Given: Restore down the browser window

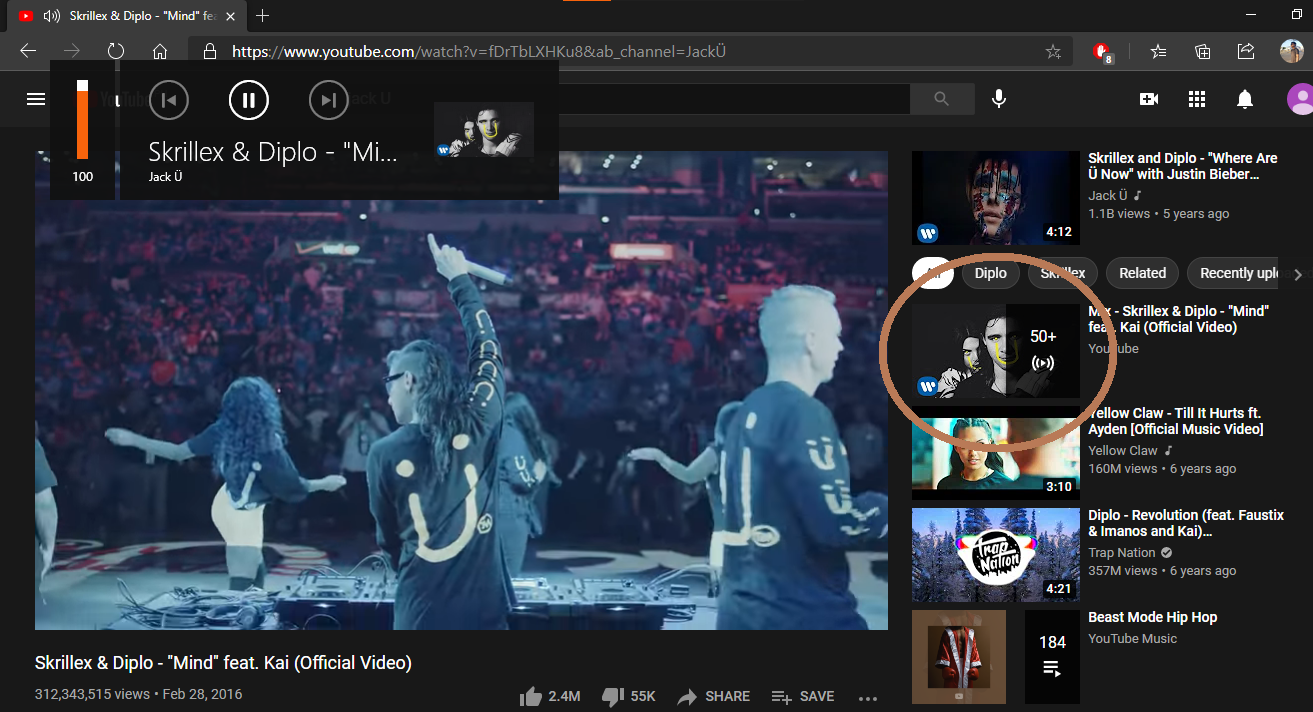Looking at the screenshot, I should pyautogui.click(x=1297, y=15).
